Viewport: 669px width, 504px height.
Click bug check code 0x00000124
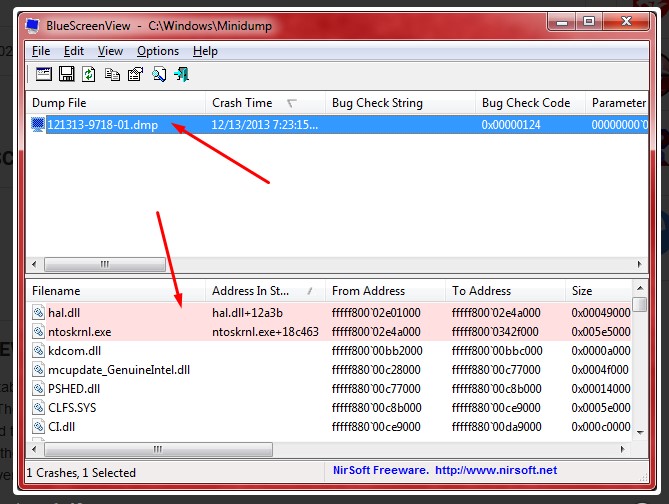tap(511, 125)
